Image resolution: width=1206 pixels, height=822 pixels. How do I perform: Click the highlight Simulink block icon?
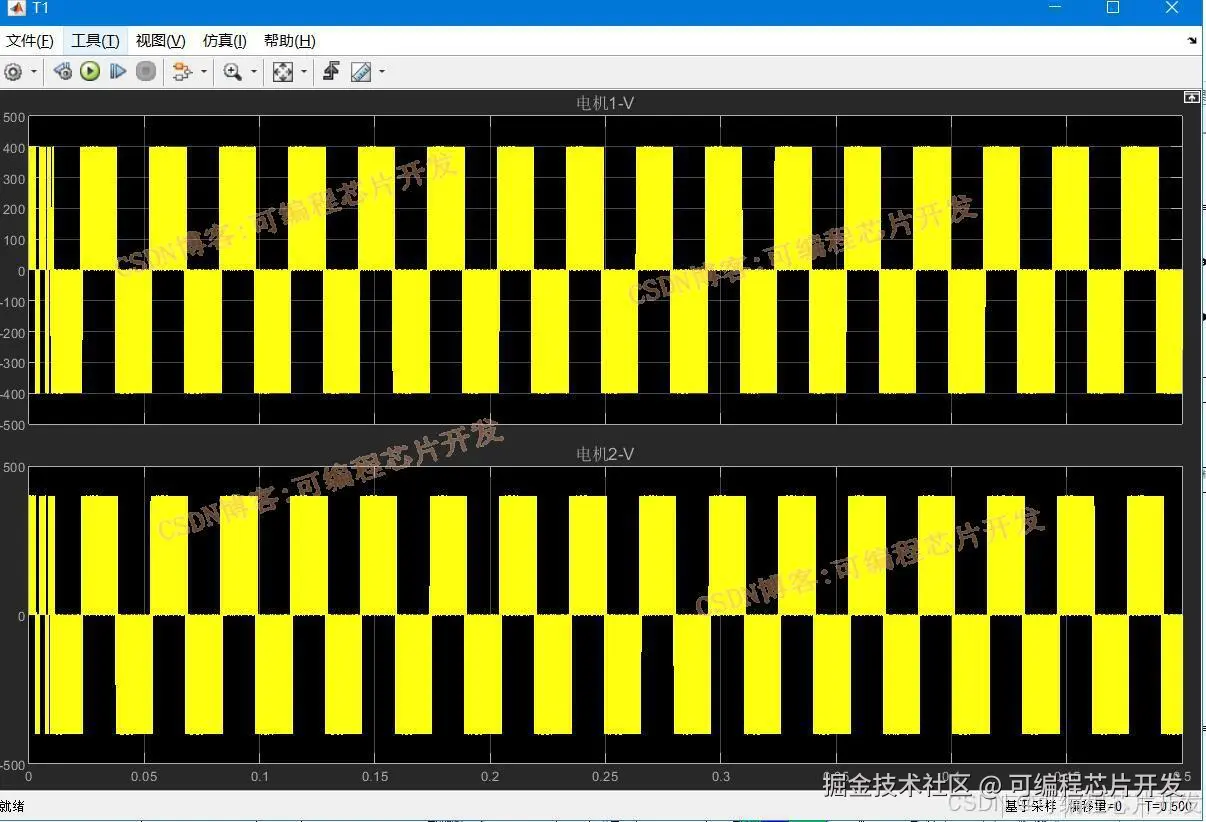(182, 72)
